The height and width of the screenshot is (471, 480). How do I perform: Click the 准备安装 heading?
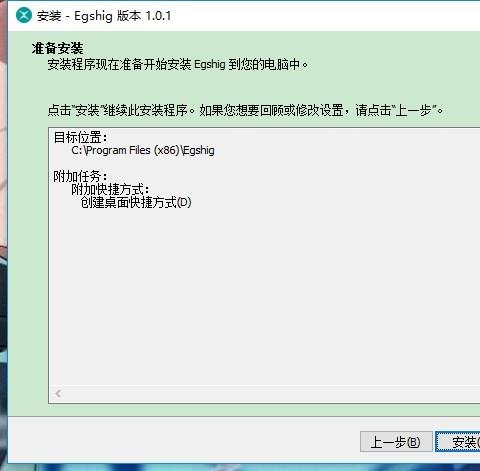(57, 48)
